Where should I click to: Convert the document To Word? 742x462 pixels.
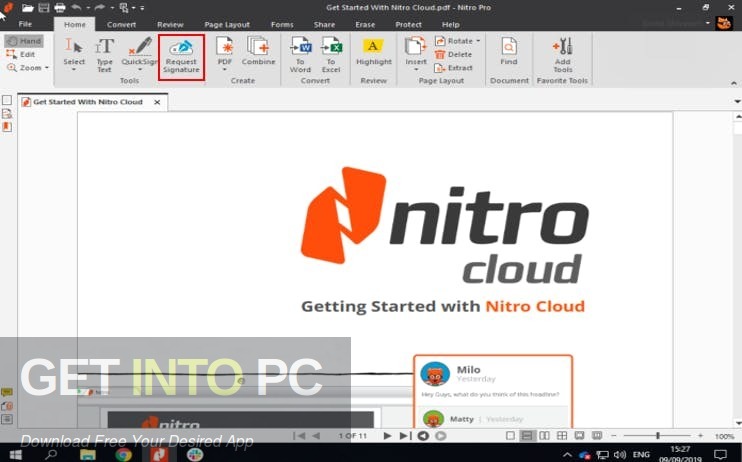click(x=300, y=54)
